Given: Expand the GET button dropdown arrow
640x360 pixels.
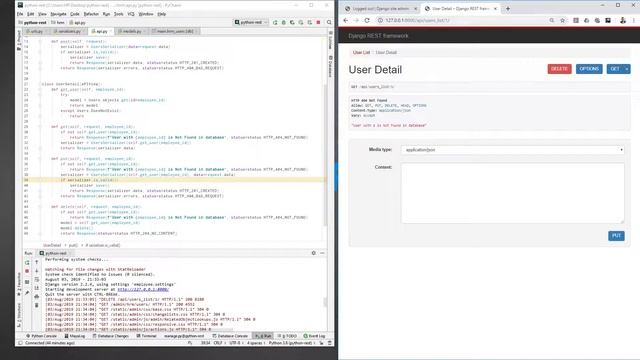Looking at the screenshot, I should [x=627, y=69].
